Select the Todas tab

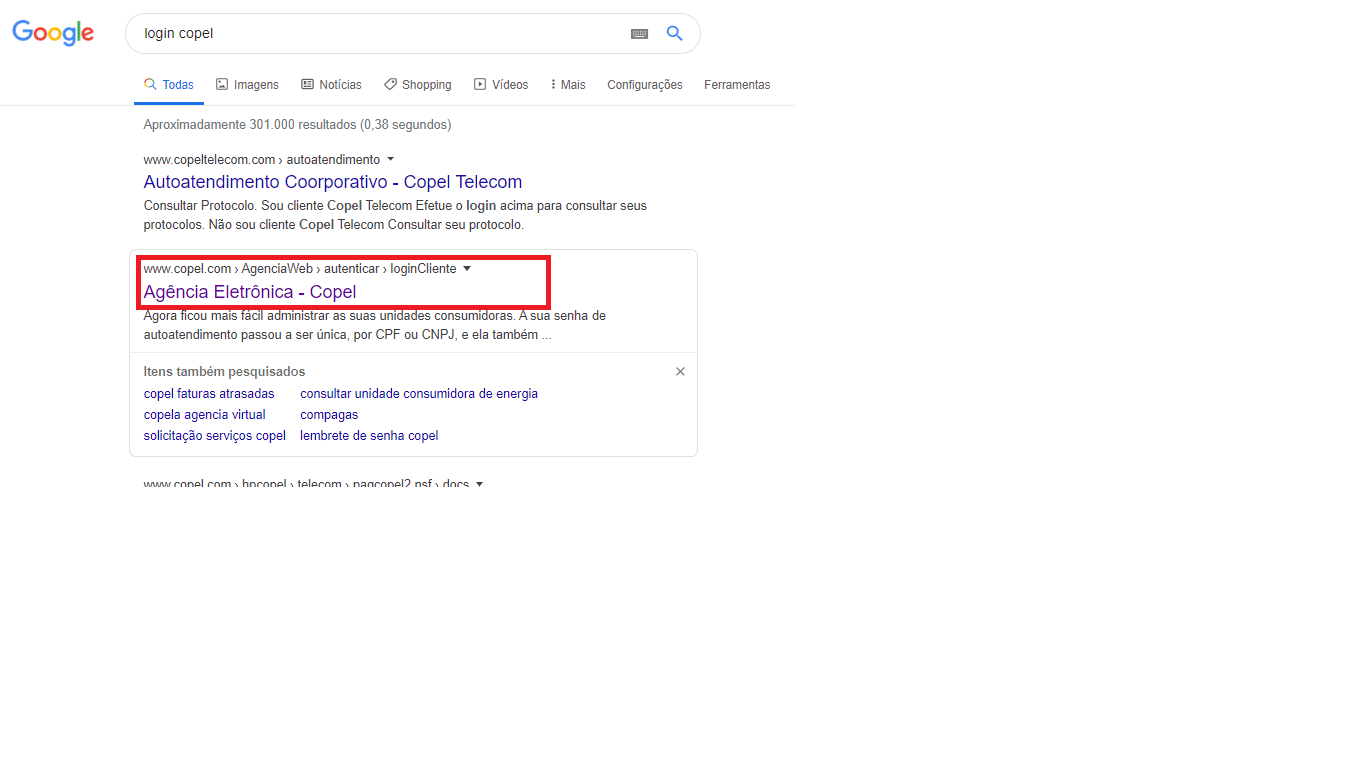pos(169,85)
